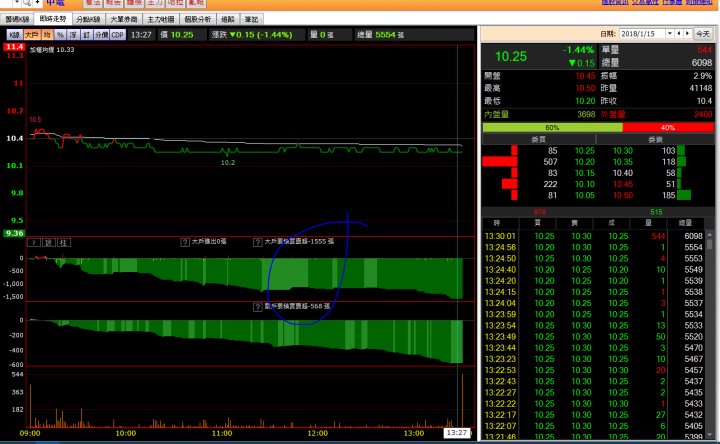Go to next date with right arrow
This screenshot has height=444, width=720.
(x=687, y=34)
